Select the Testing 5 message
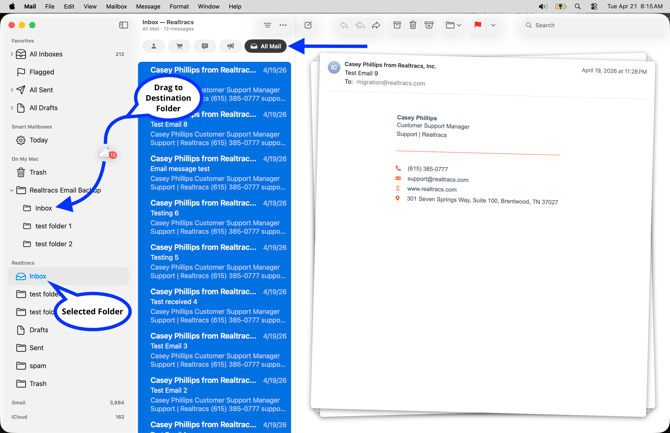670x433 pixels. pyautogui.click(x=215, y=261)
